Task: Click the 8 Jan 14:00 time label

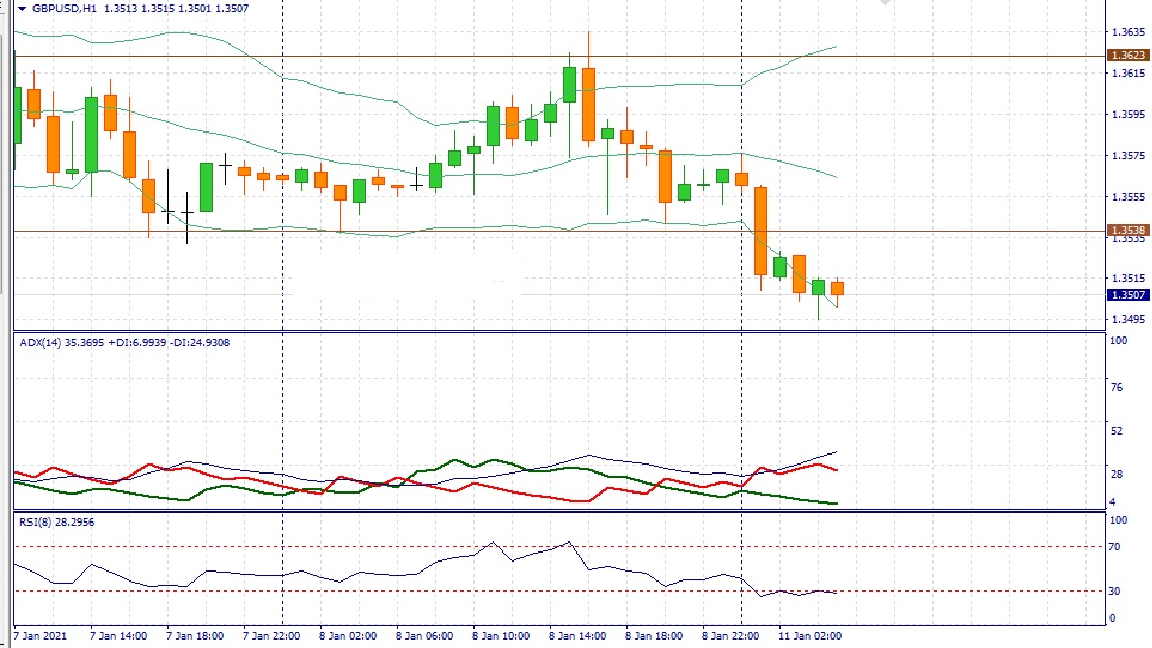Action: point(579,636)
